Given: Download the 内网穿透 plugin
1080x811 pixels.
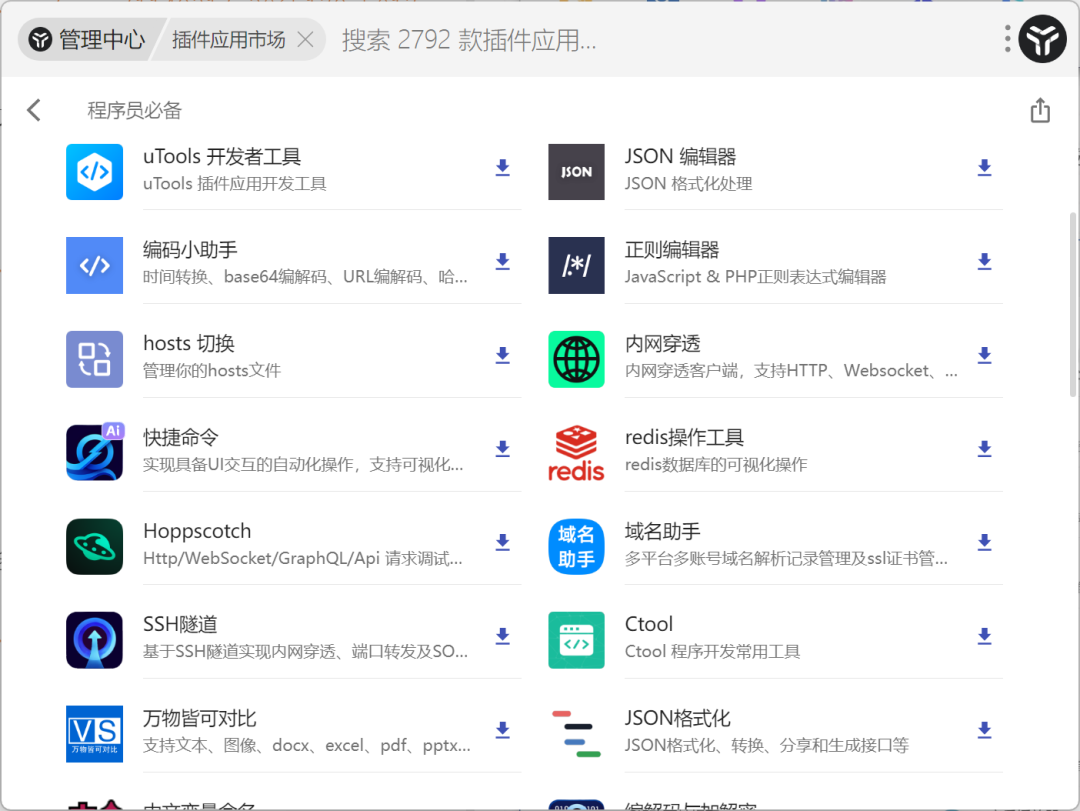Looking at the screenshot, I should 984,355.
